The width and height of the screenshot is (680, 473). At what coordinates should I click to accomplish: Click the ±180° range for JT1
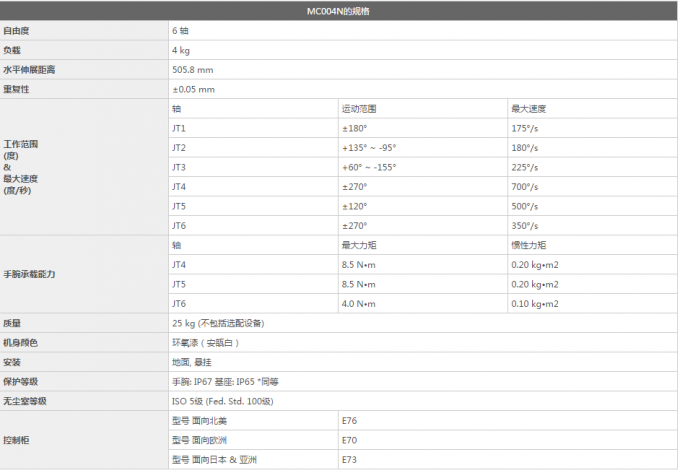click(355, 128)
